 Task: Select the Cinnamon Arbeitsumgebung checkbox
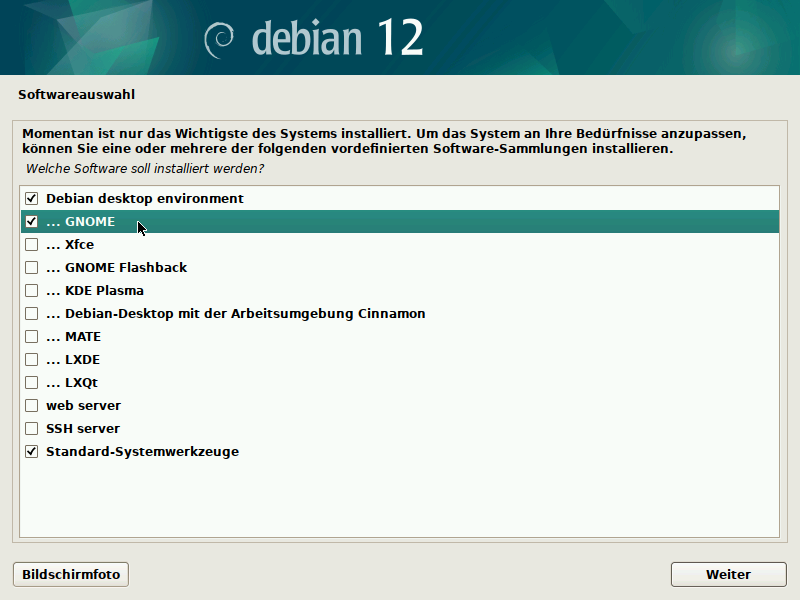point(32,313)
